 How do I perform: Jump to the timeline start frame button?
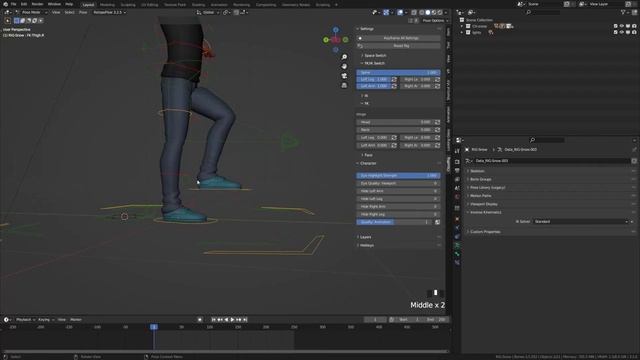click(x=213, y=320)
